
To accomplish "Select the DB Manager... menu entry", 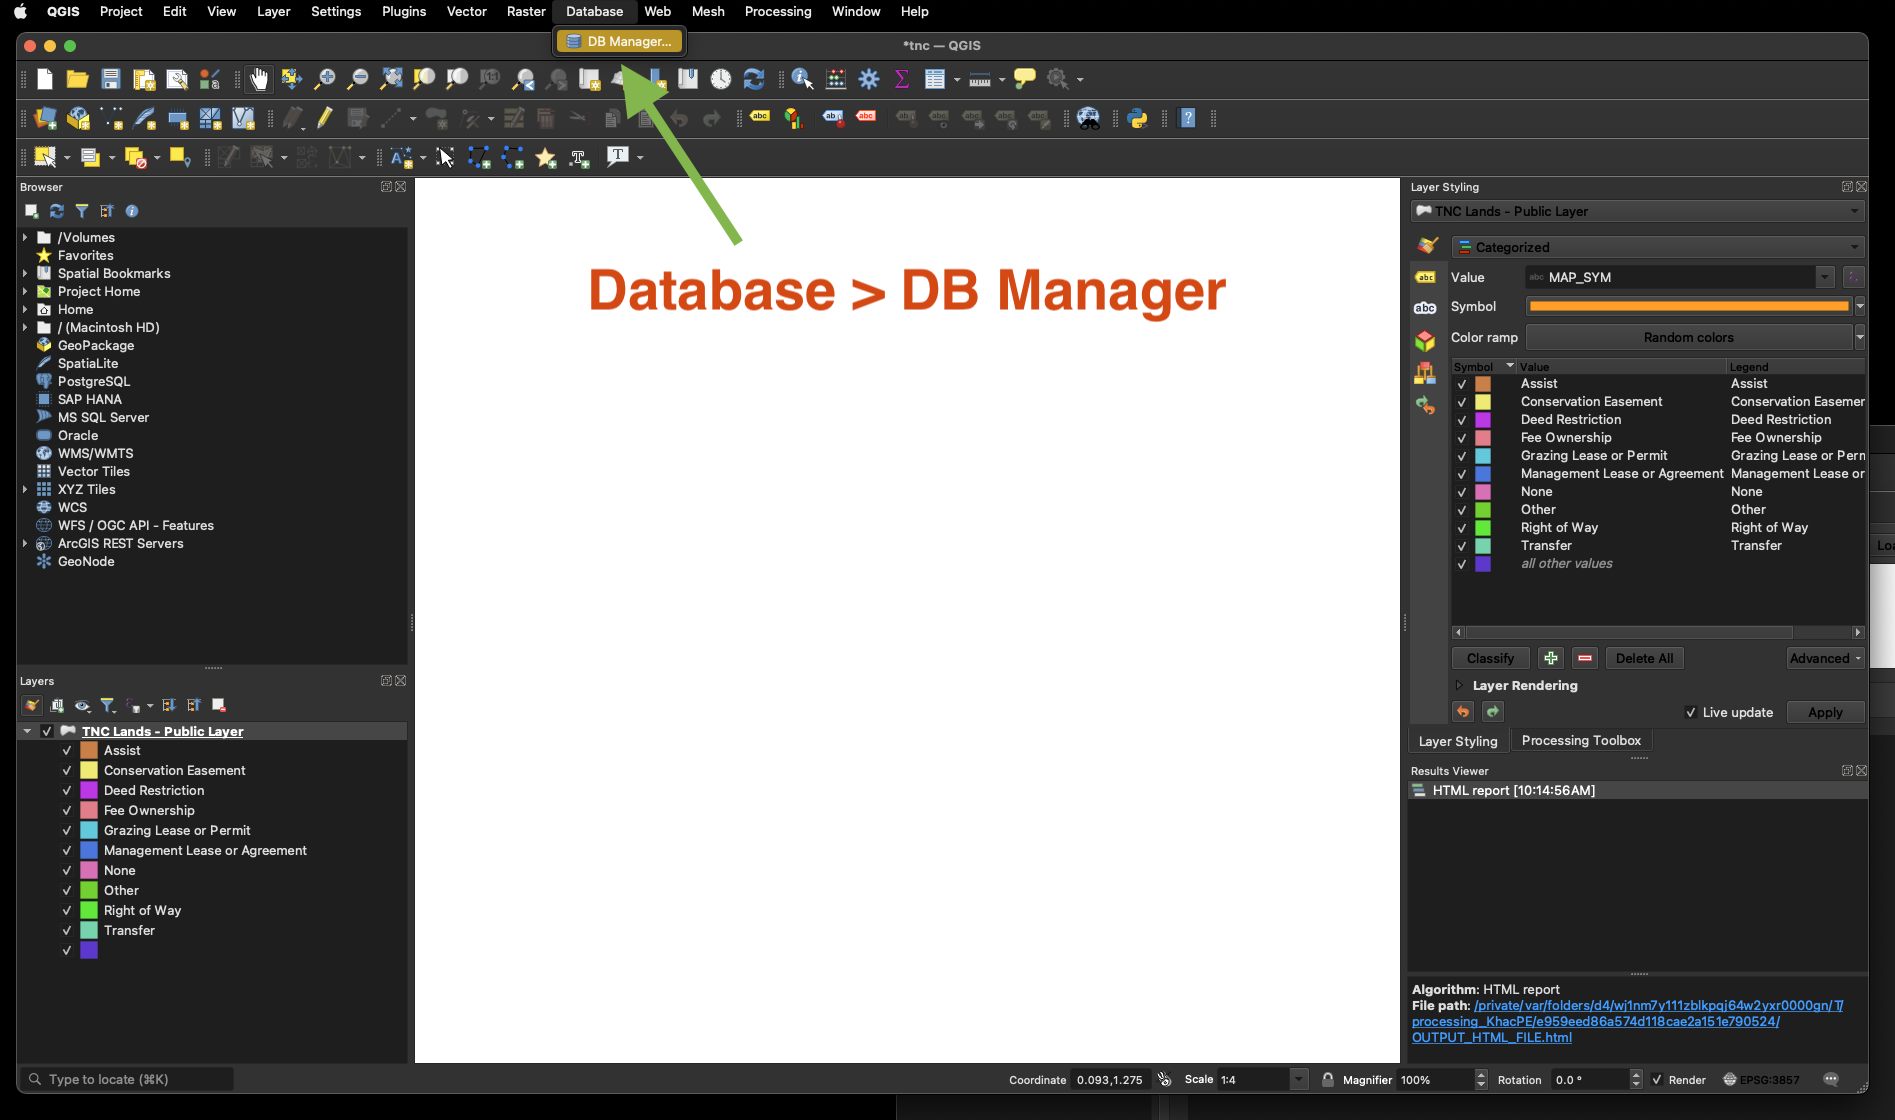I will tap(620, 41).
